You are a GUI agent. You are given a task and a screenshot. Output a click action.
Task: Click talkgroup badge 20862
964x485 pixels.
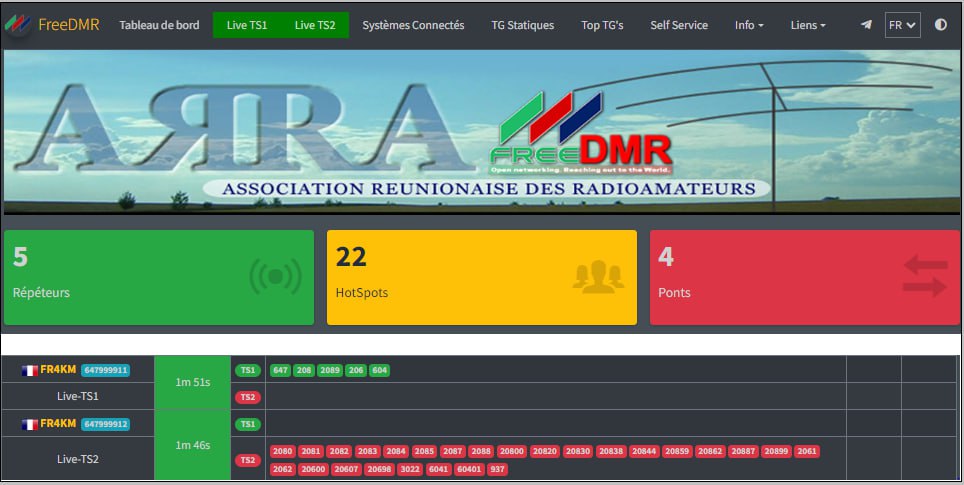click(x=710, y=451)
